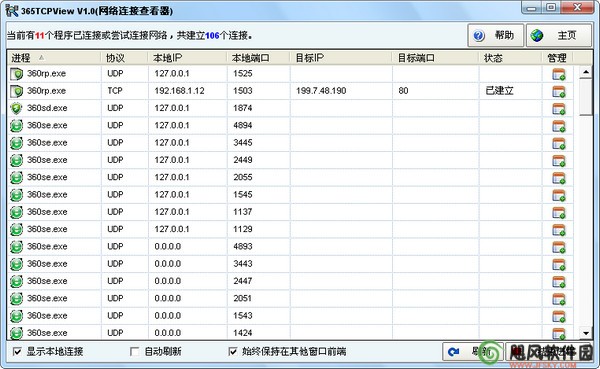Viewport: 600px width, 369px height.
Task: Click manage icon for 360rp.exe TCP row
Action: coord(558,91)
